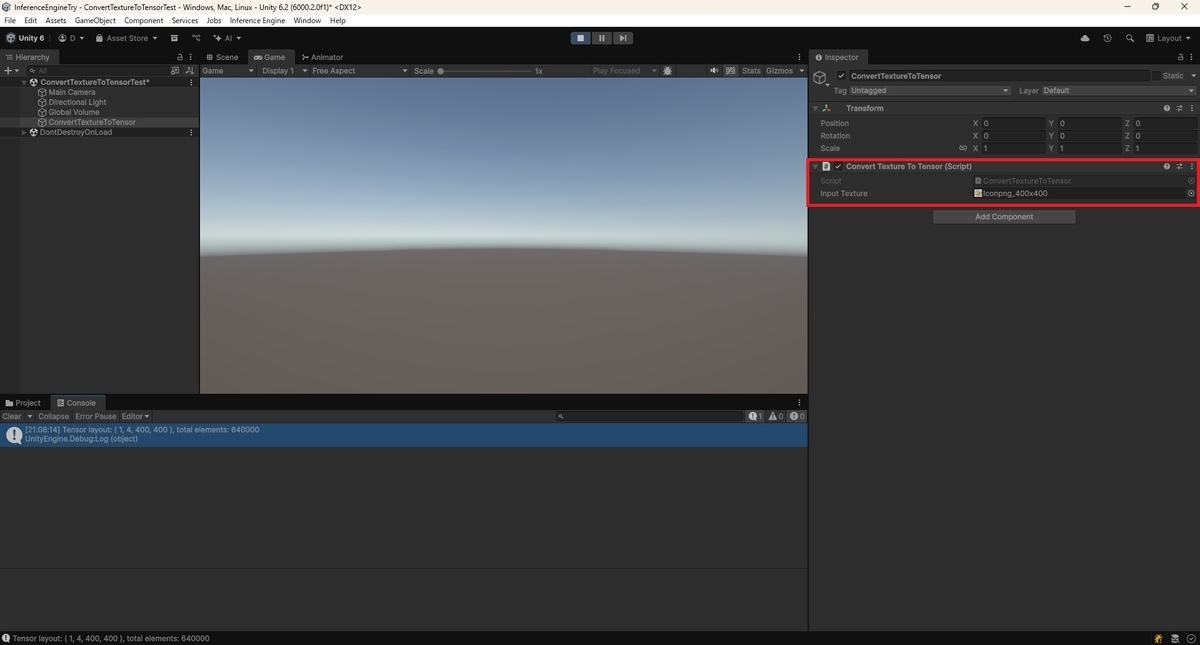Open the Free Aspect dropdown
Image resolution: width=1200 pixels, height=645 pixels.
coord(359,71)
